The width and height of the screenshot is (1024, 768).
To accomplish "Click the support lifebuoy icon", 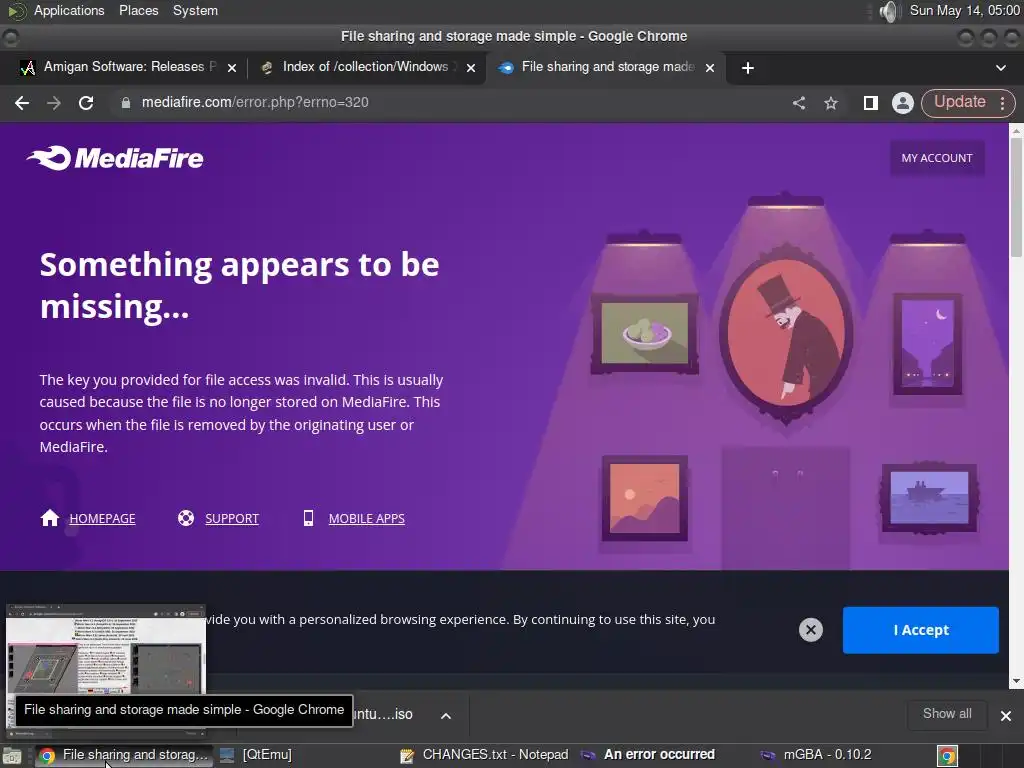I will point(186,518).
